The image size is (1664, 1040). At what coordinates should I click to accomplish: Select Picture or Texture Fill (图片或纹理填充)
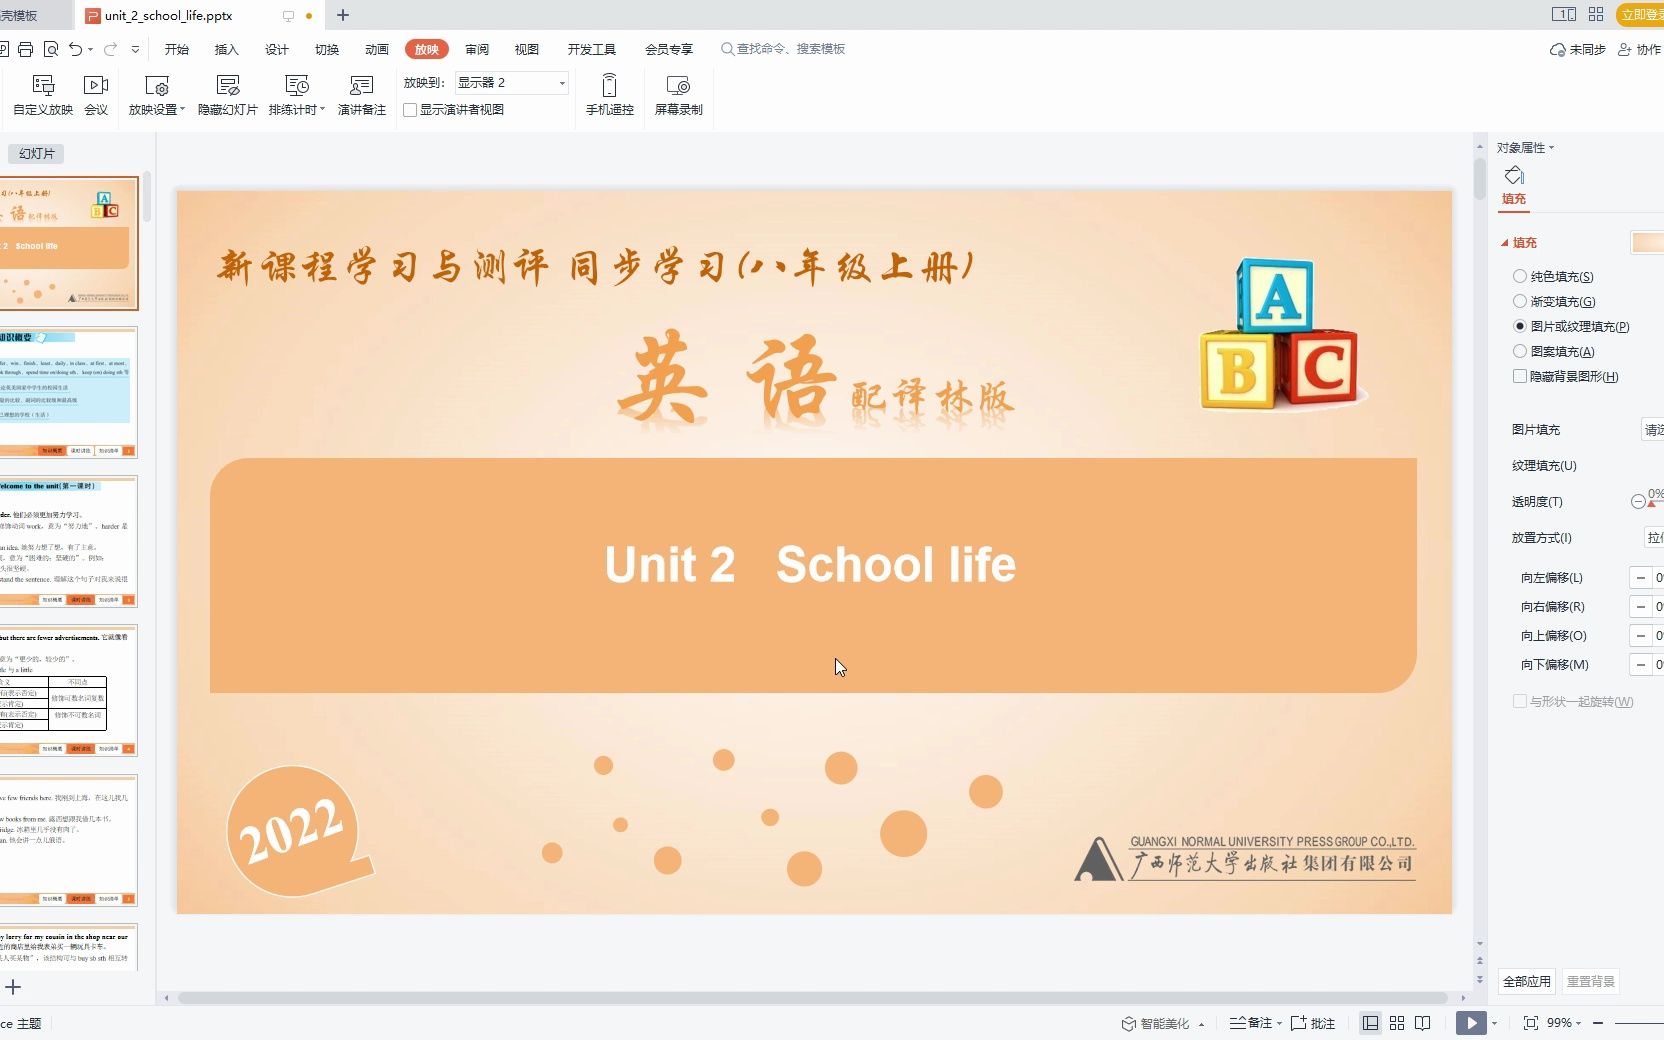click(x=1520, y=326)
